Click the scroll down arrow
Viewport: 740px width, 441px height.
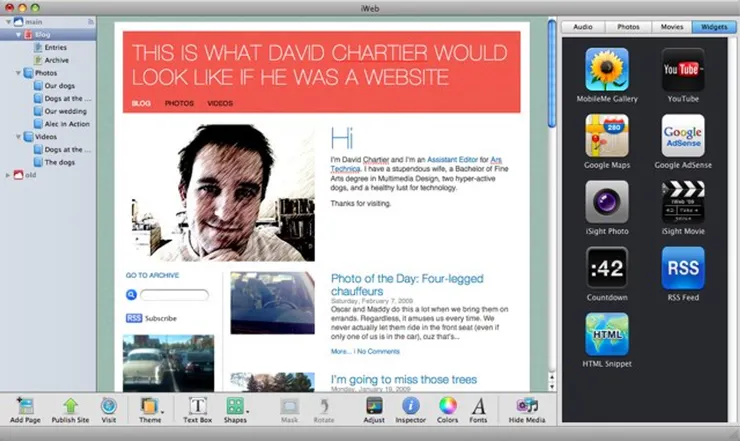click(552, 387)
